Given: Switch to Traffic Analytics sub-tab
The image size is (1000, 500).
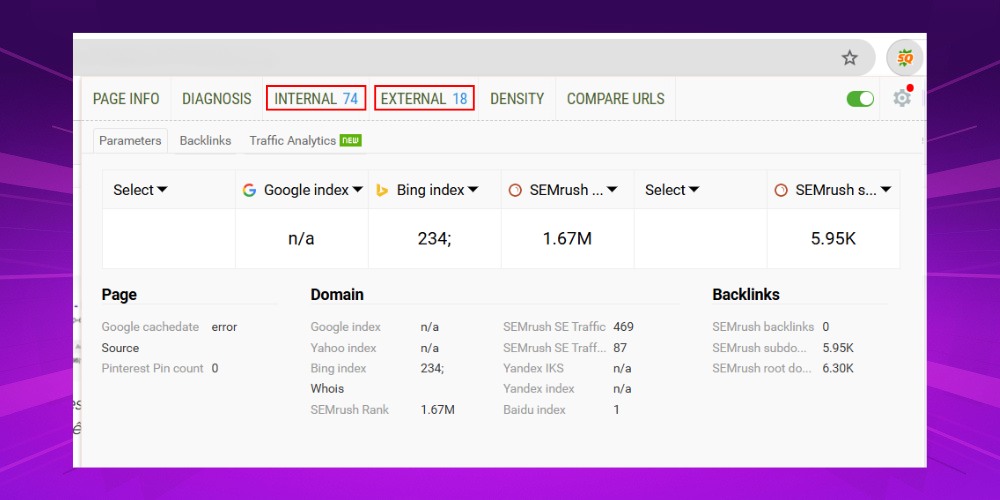Looking at the screenshot, I should tap(305, 140).
